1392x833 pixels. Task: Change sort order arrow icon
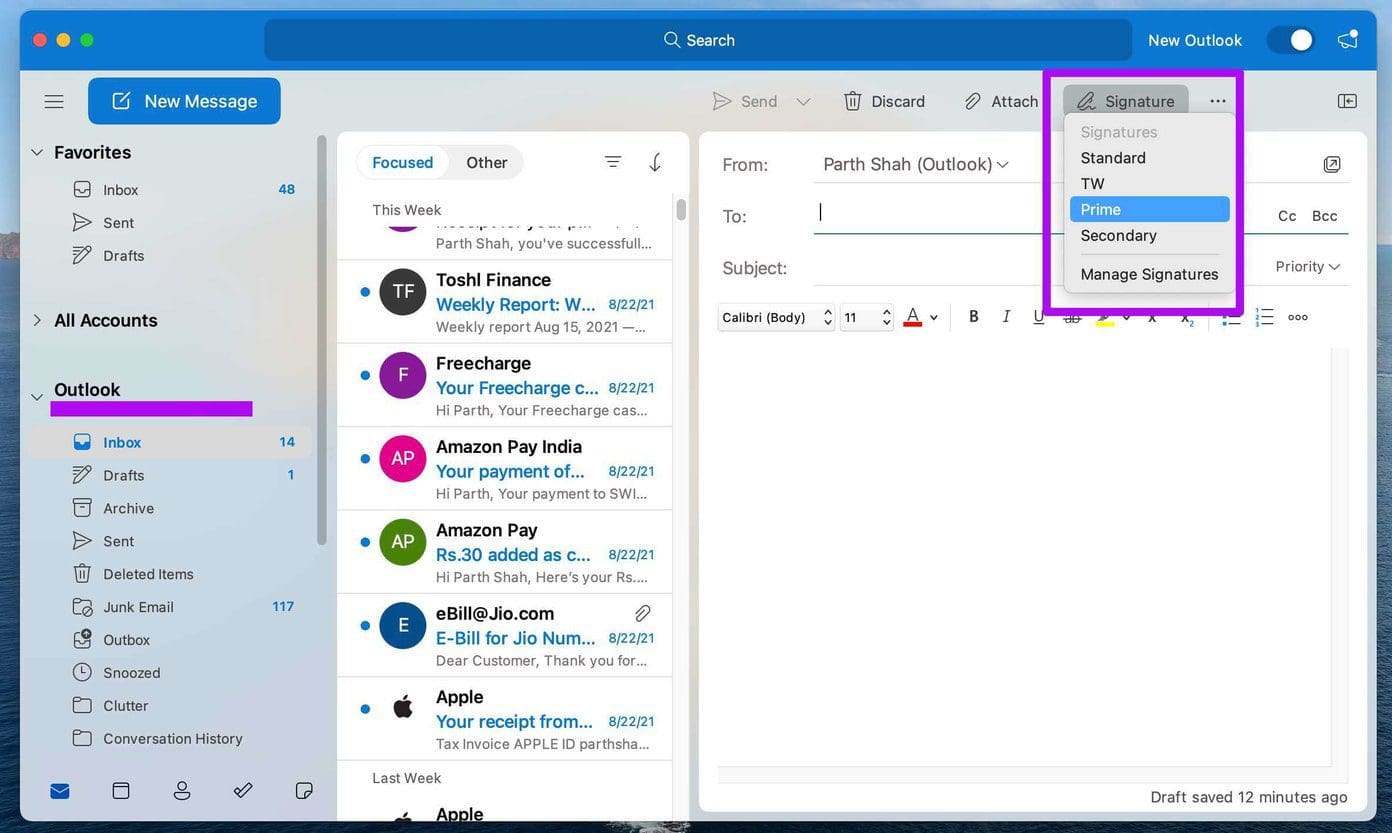(x=655, y=162)
